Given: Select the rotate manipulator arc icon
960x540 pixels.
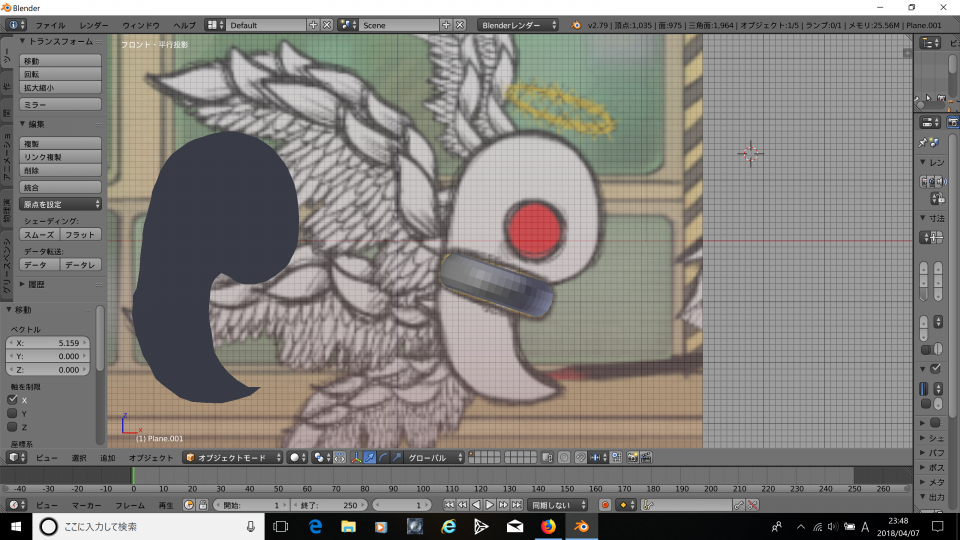Looking at the screenshot, I should 383,457.
